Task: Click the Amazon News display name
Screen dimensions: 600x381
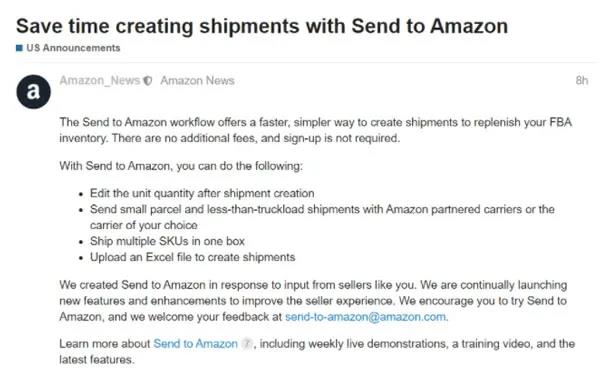Action: point(197,81)
